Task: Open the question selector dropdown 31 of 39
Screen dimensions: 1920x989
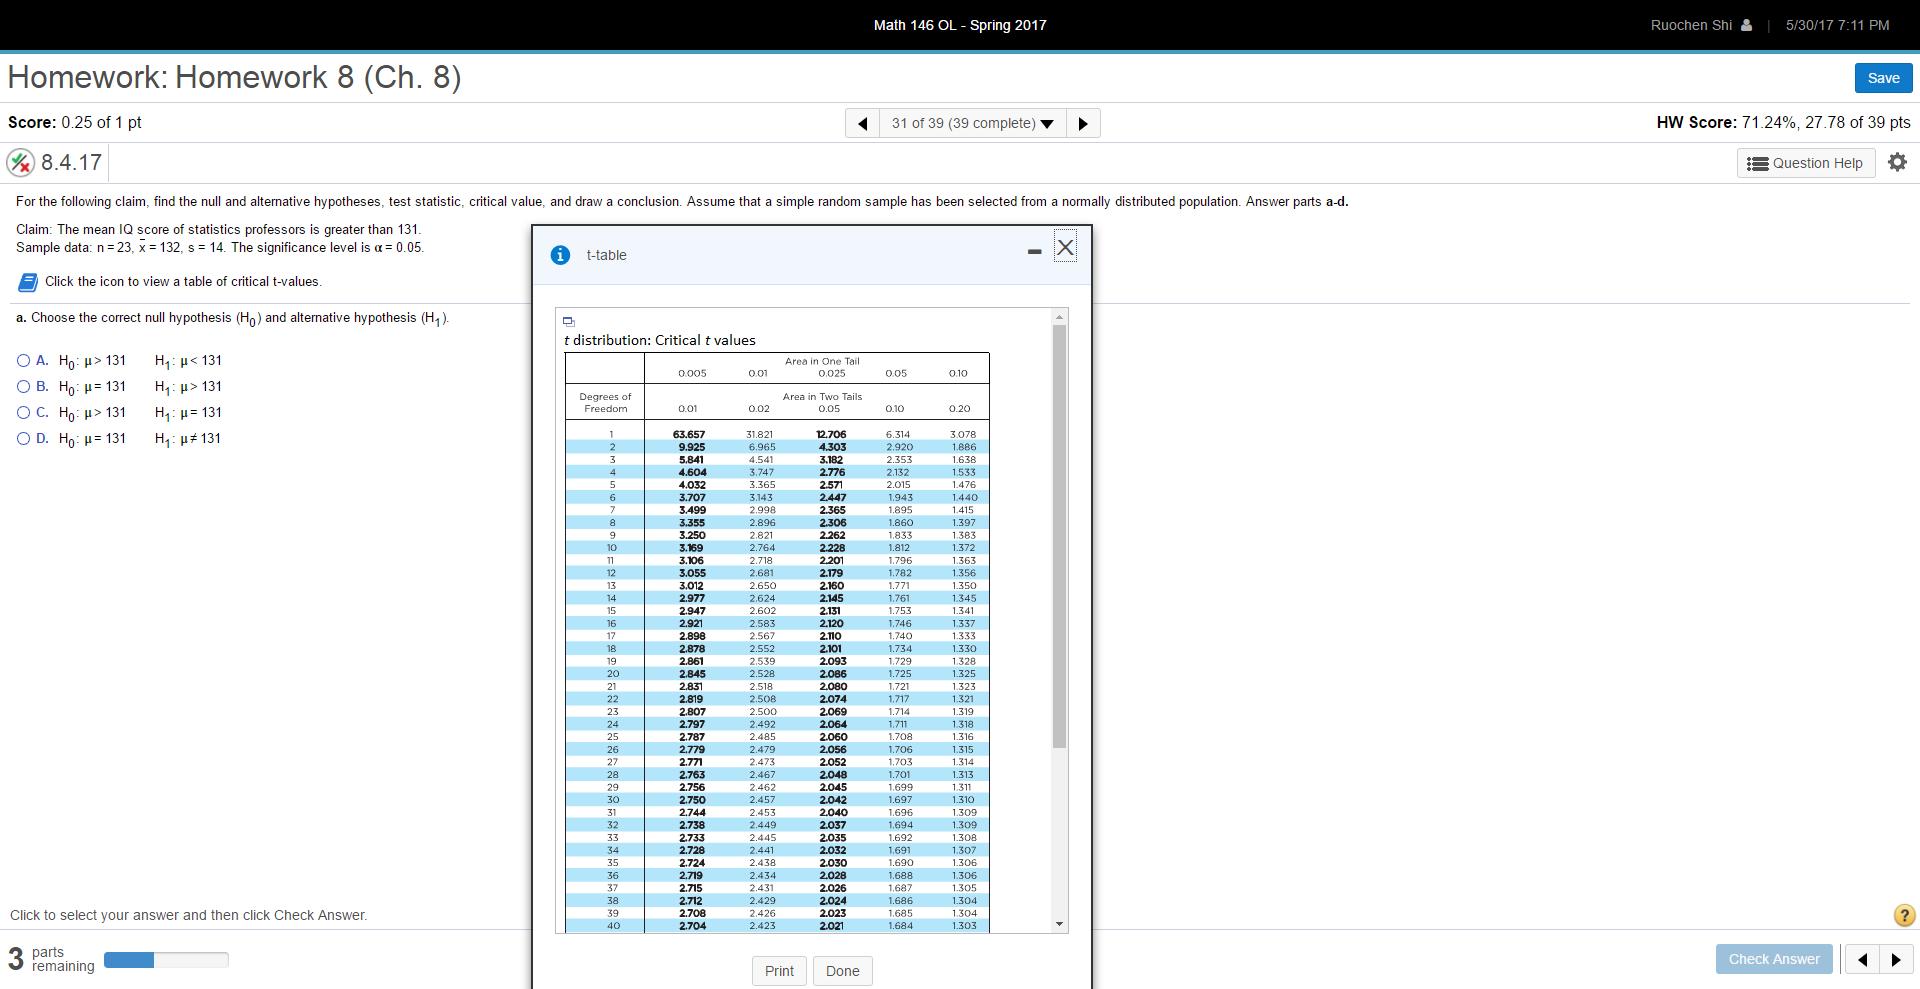Action: point(972,123)
